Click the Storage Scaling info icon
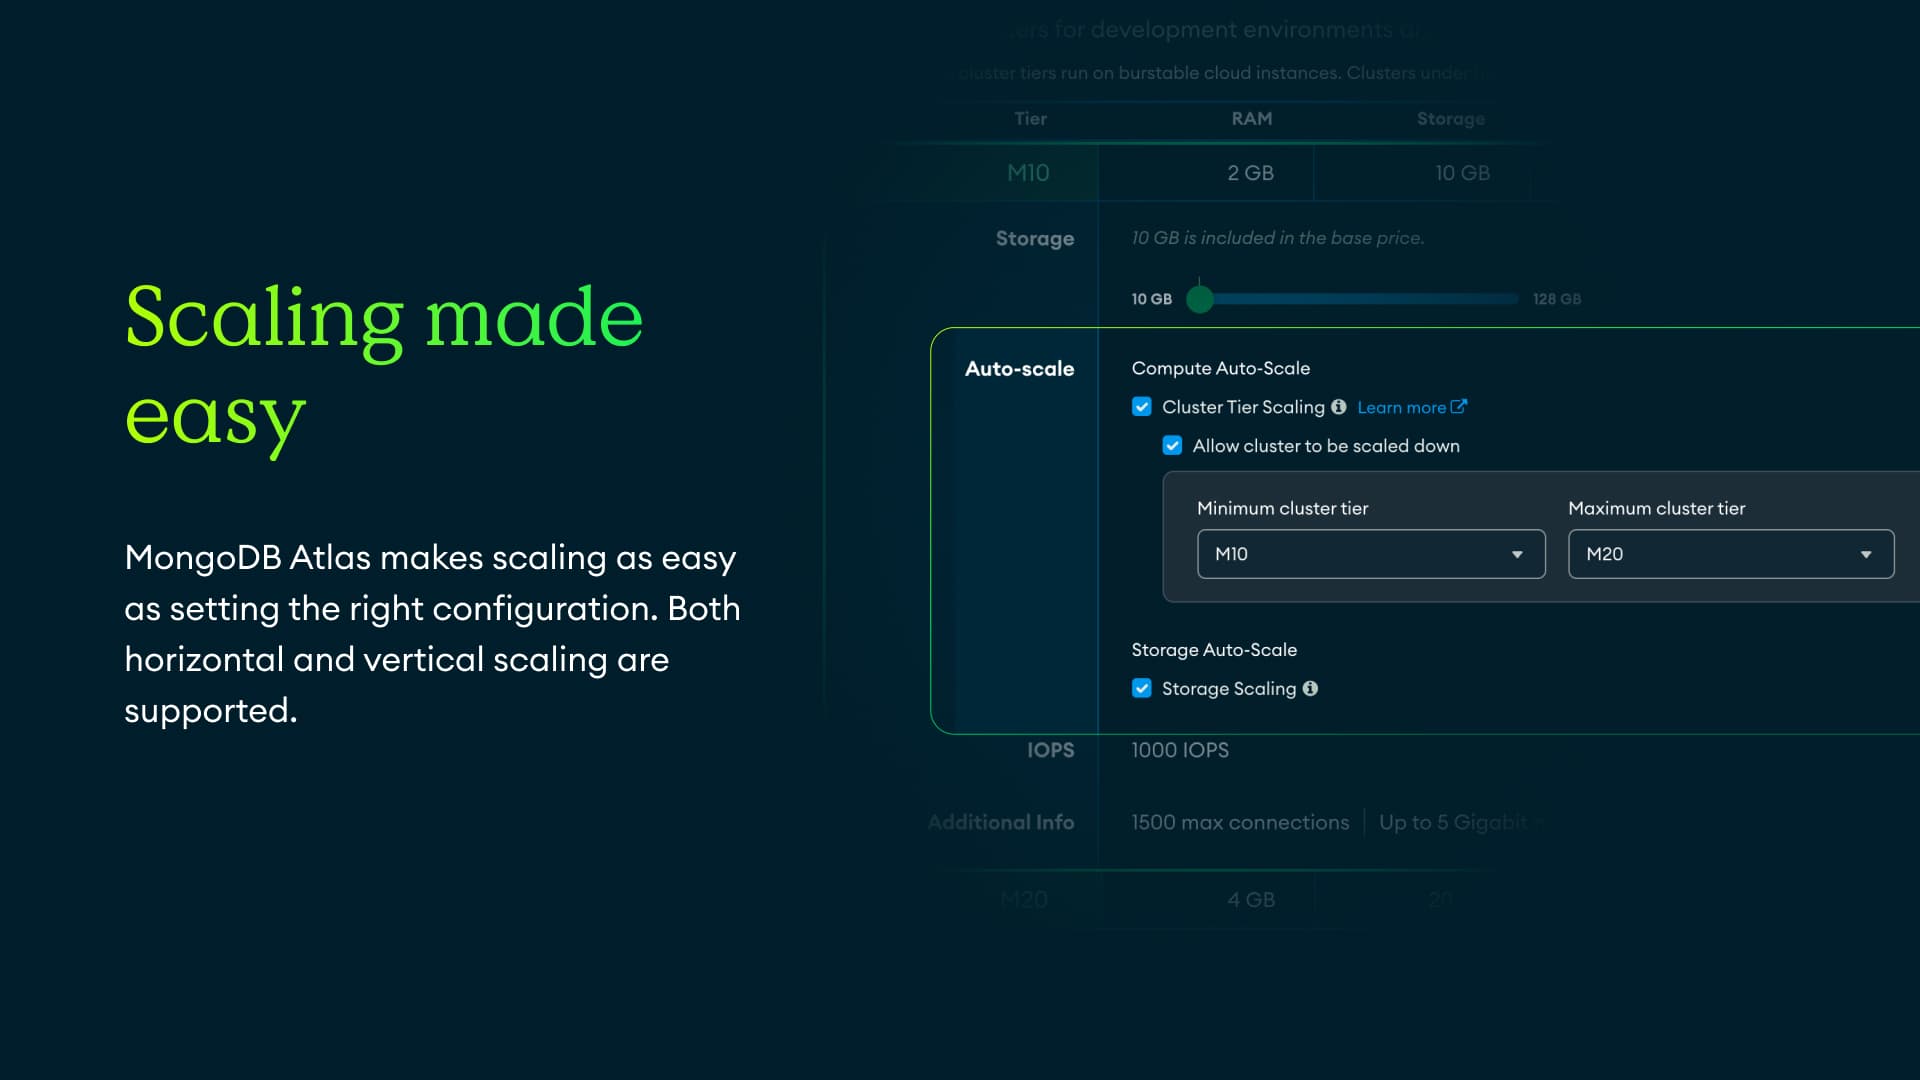This screenshot has width=1920, height=1080. pyautogui.click(x=1310, y=688)
